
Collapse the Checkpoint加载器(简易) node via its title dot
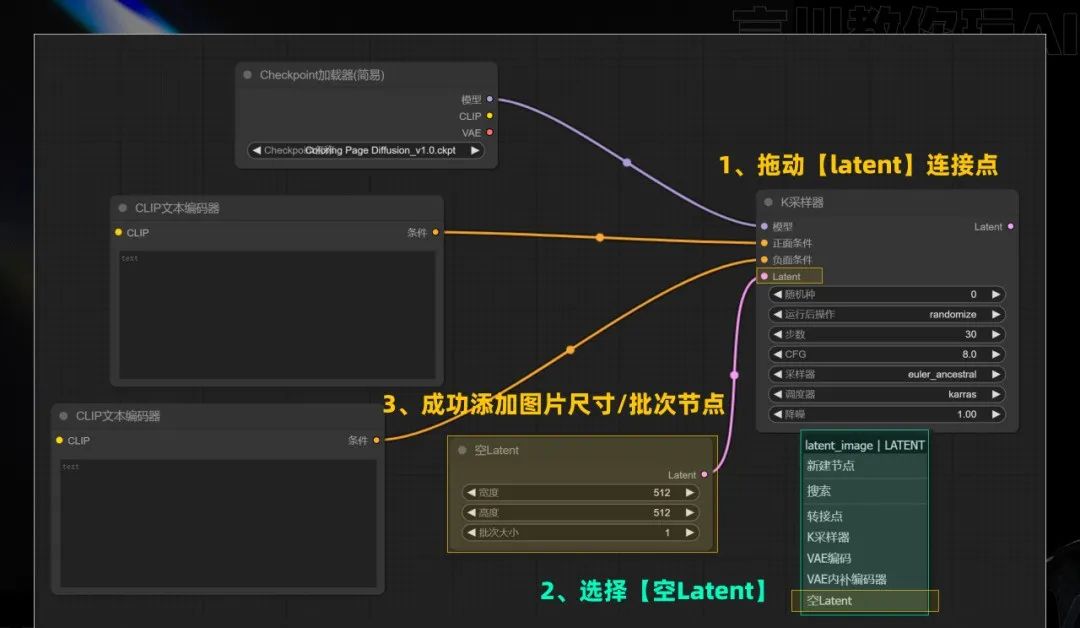coord(247,74)
